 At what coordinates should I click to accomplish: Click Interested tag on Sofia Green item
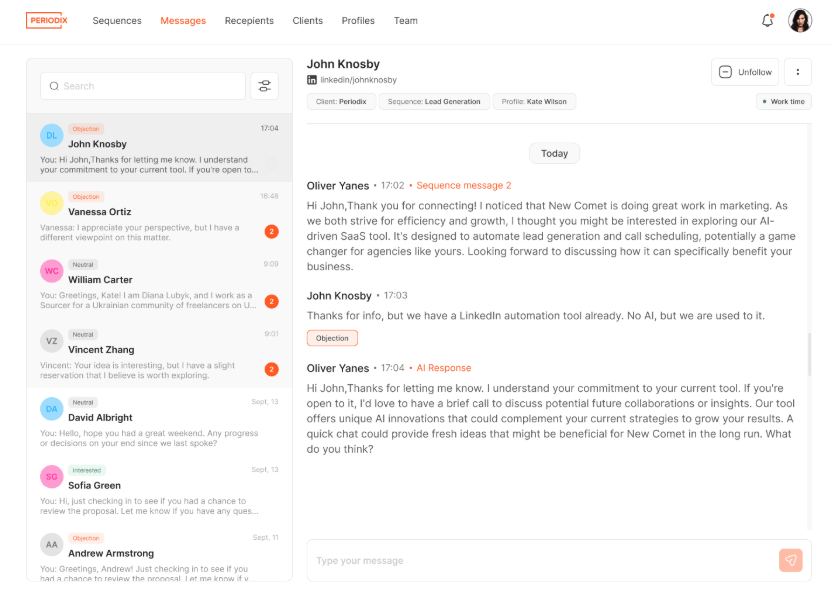[87, 471]
